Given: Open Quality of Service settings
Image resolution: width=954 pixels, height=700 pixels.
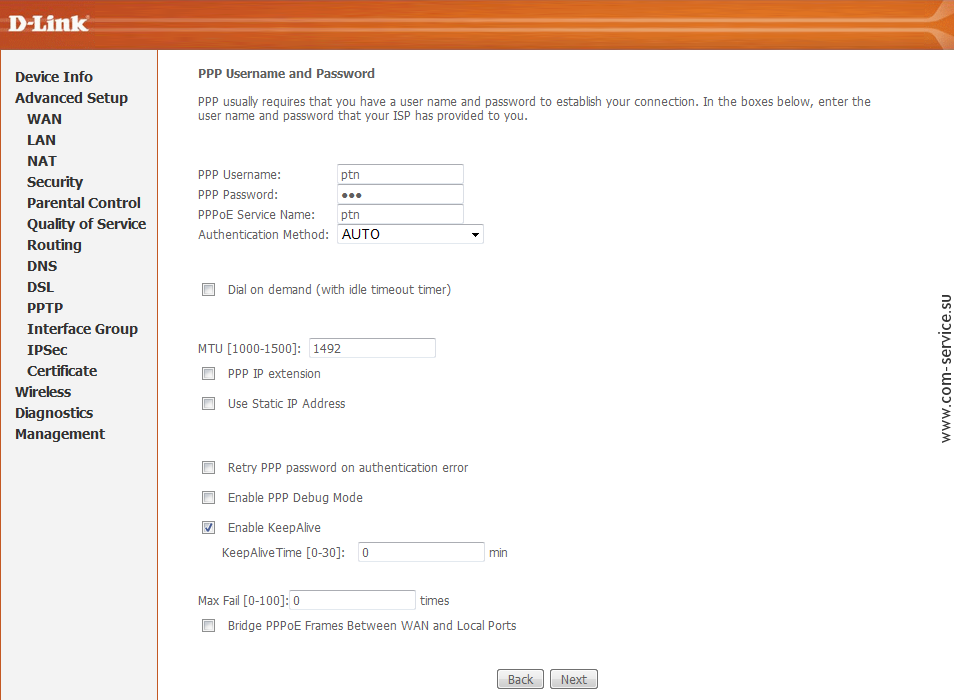Looking at the screenshot, I should [x=86, y=224].
